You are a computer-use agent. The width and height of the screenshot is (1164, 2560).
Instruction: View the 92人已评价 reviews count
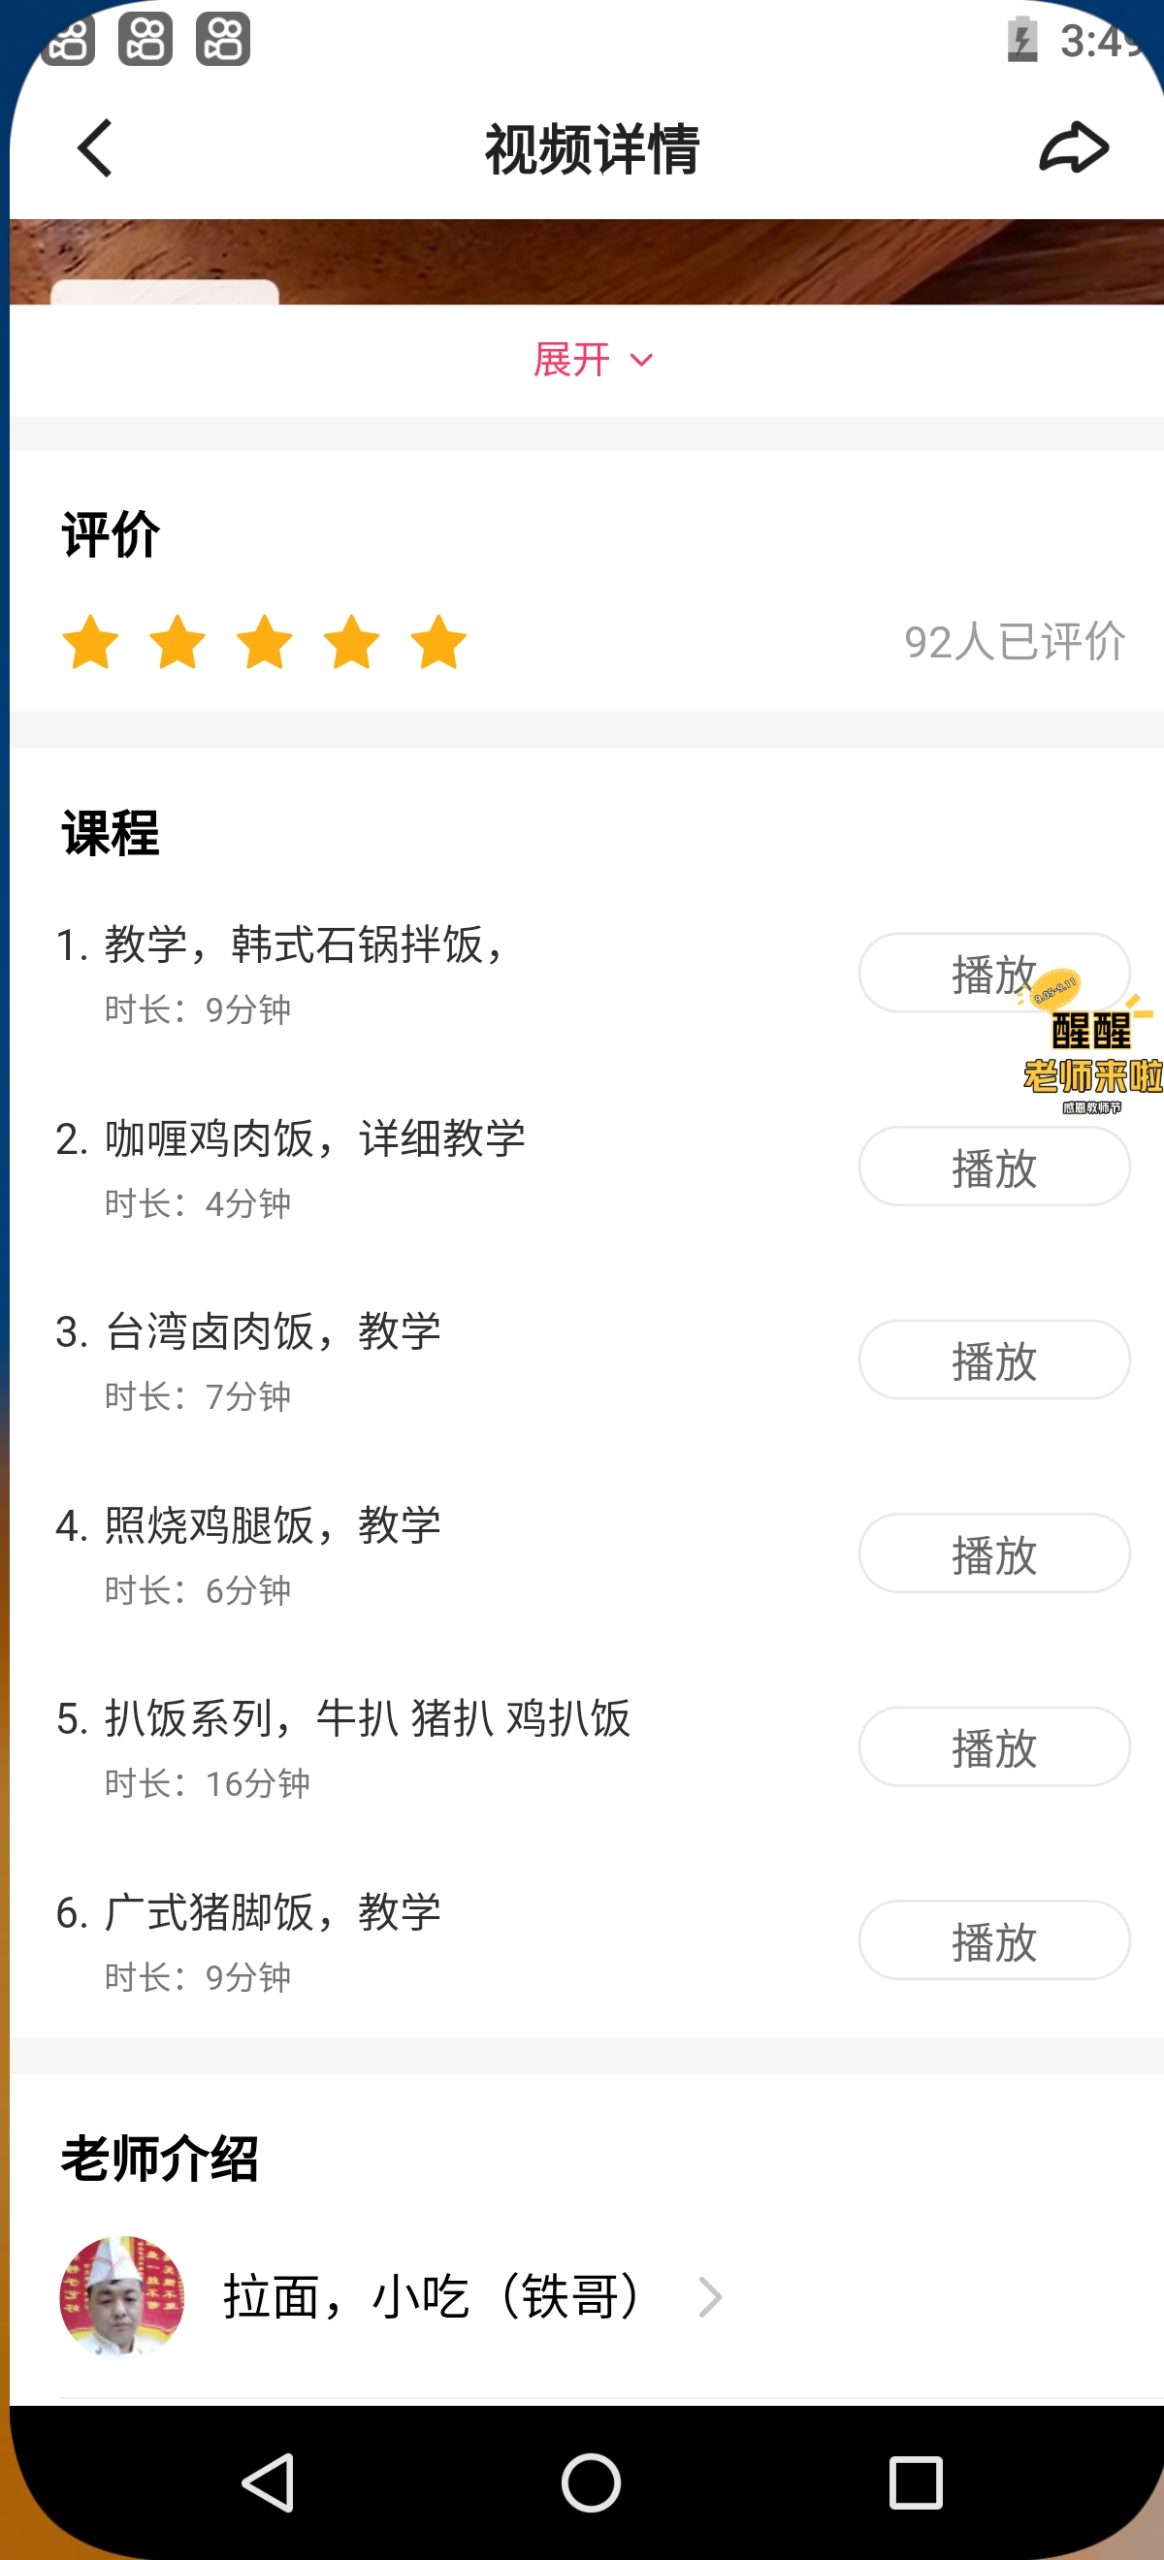1014,642
